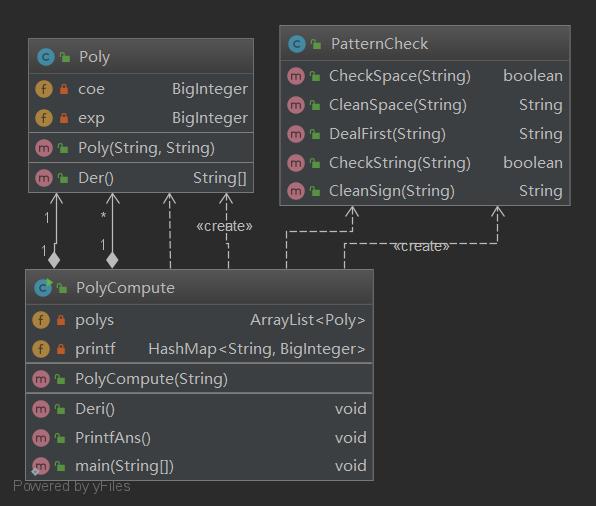This screenshot has height=506, width=596.
Task: Select the CheckSpace(String) method name
Action: (x=400, y=76)
